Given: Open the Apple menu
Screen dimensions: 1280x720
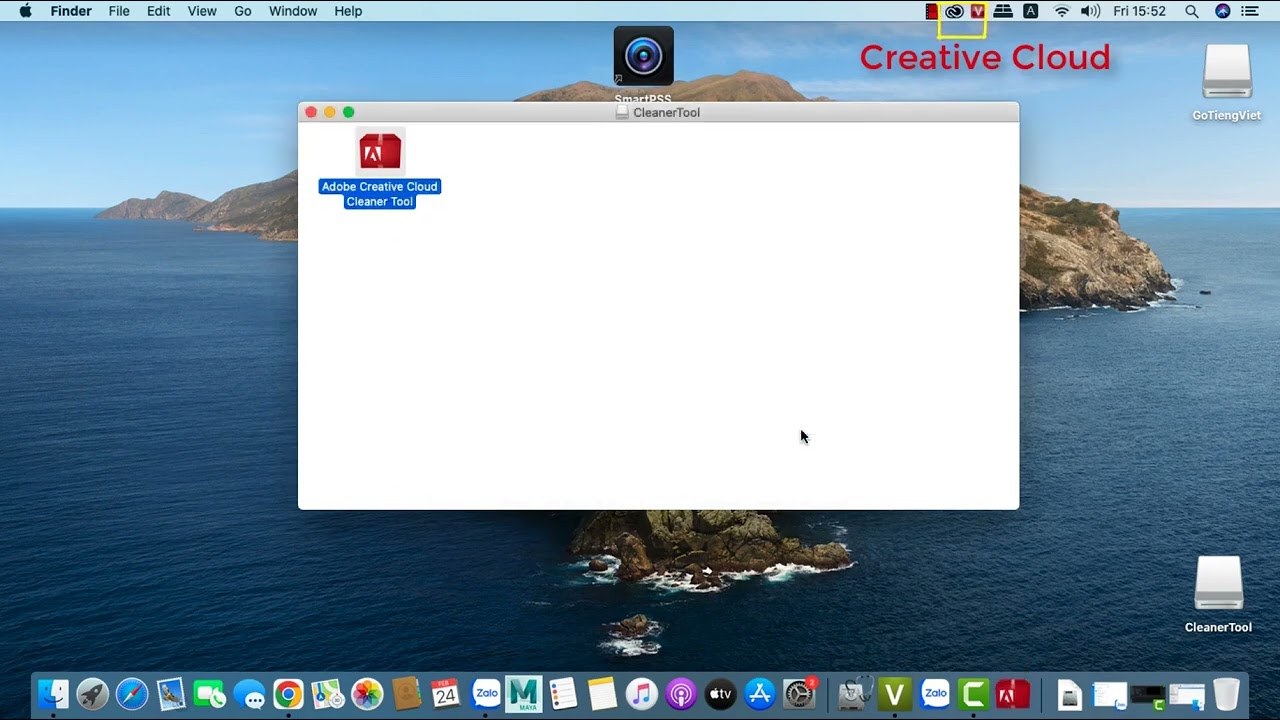Looking at the screenshot, I should pos(26,11).
